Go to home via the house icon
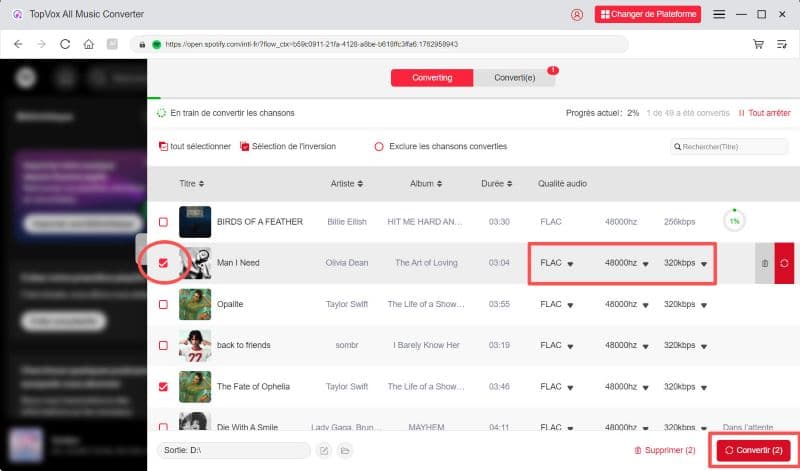800x471 pixels. coord(89,44)
